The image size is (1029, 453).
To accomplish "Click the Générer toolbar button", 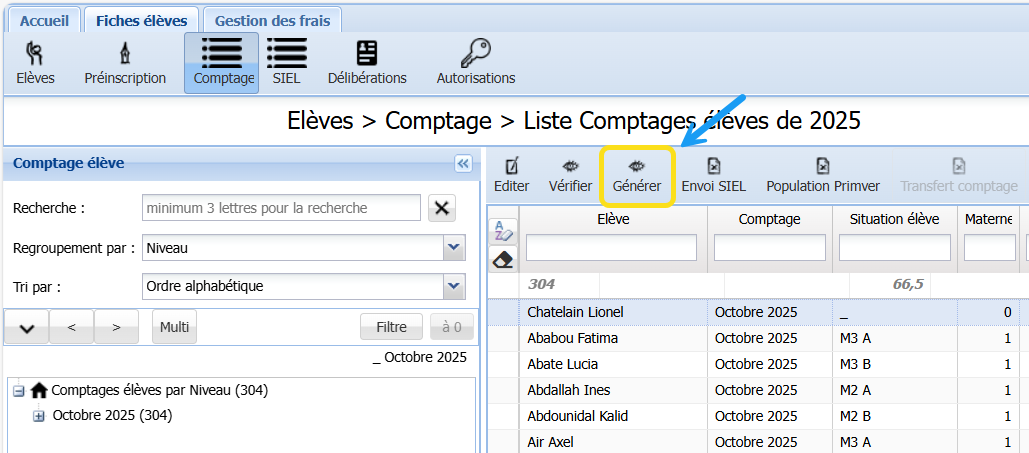I will [636, 176].
